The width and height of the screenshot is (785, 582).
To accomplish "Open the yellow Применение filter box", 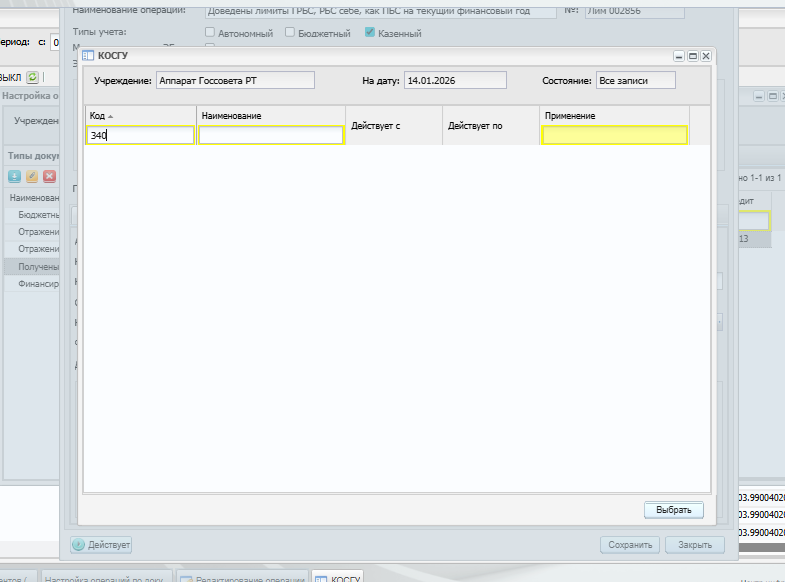I will [615, 135].
